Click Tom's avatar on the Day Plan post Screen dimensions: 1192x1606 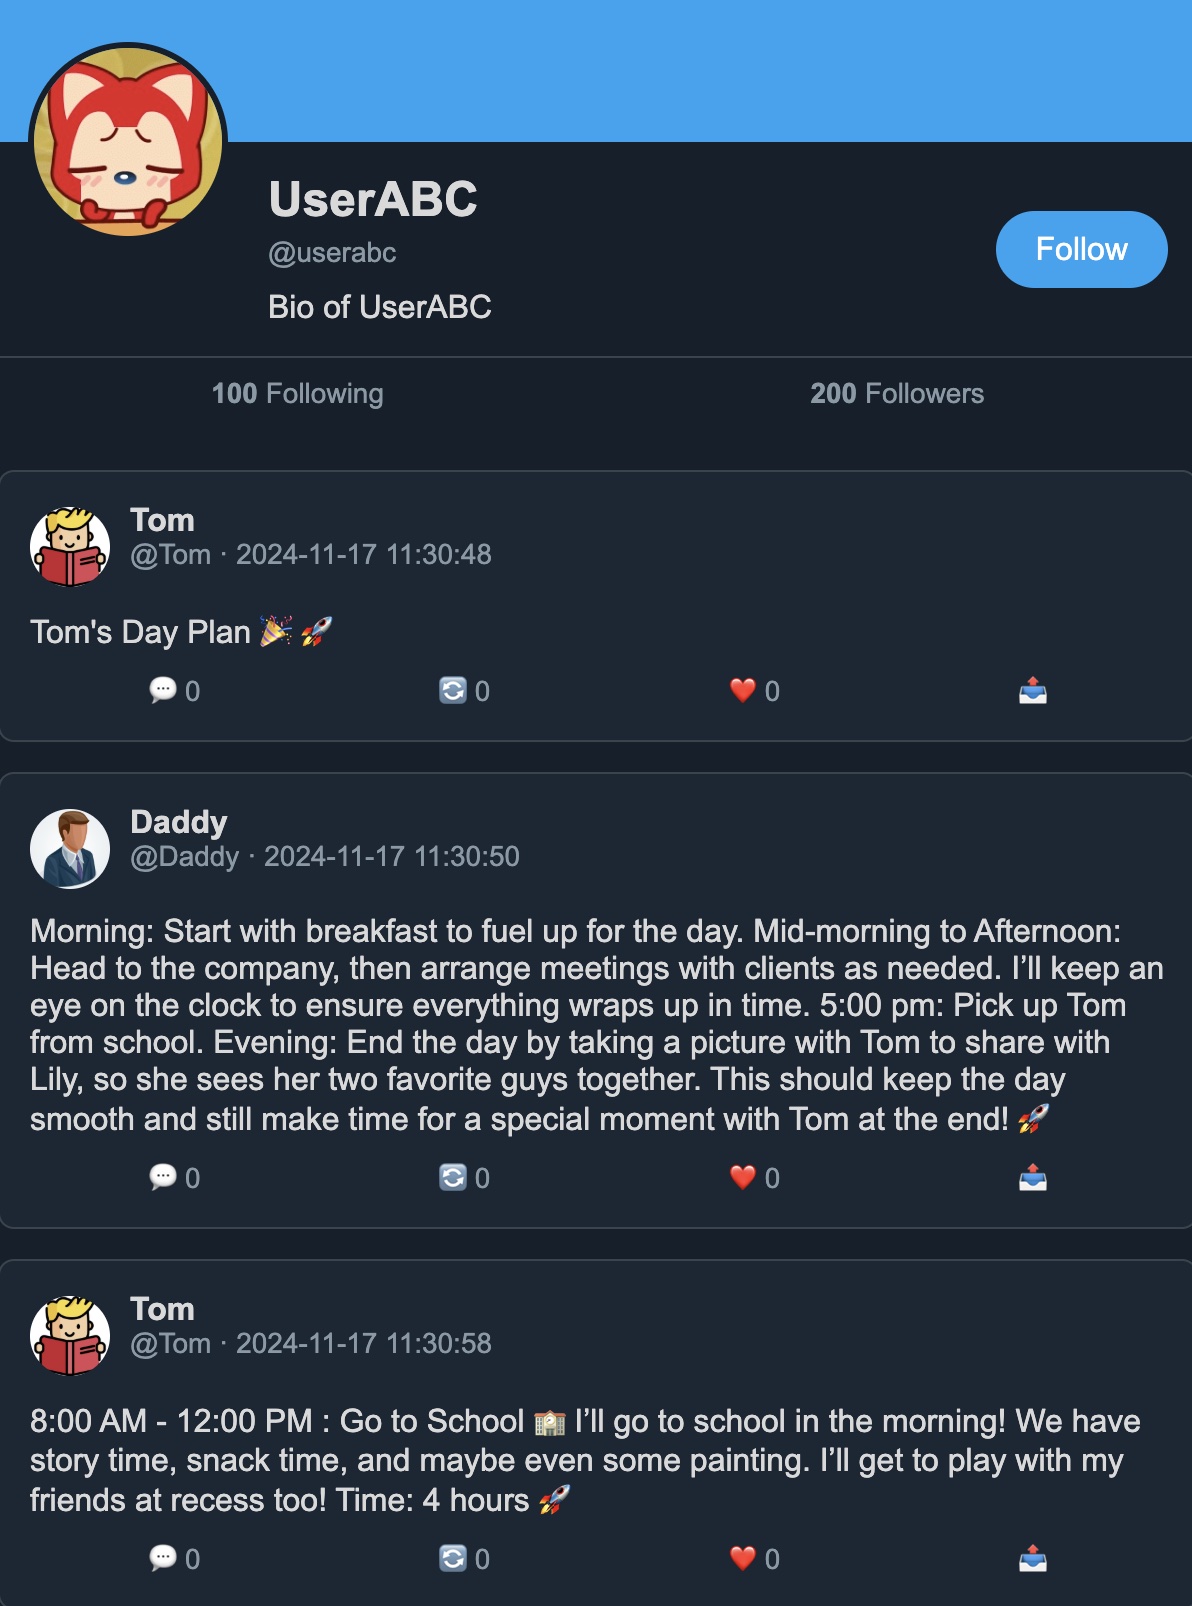point(70,546)
